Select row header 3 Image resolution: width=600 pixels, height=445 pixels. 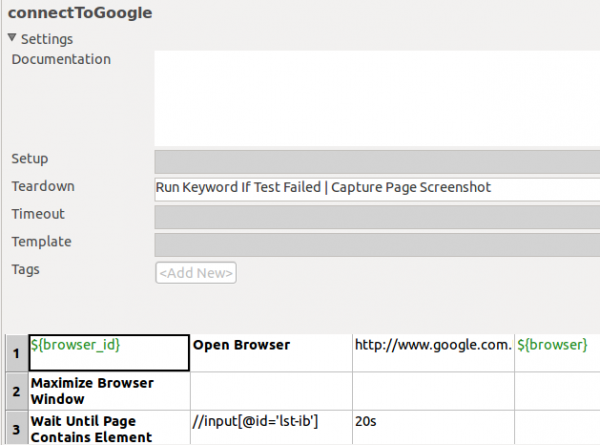pos(17,428)
